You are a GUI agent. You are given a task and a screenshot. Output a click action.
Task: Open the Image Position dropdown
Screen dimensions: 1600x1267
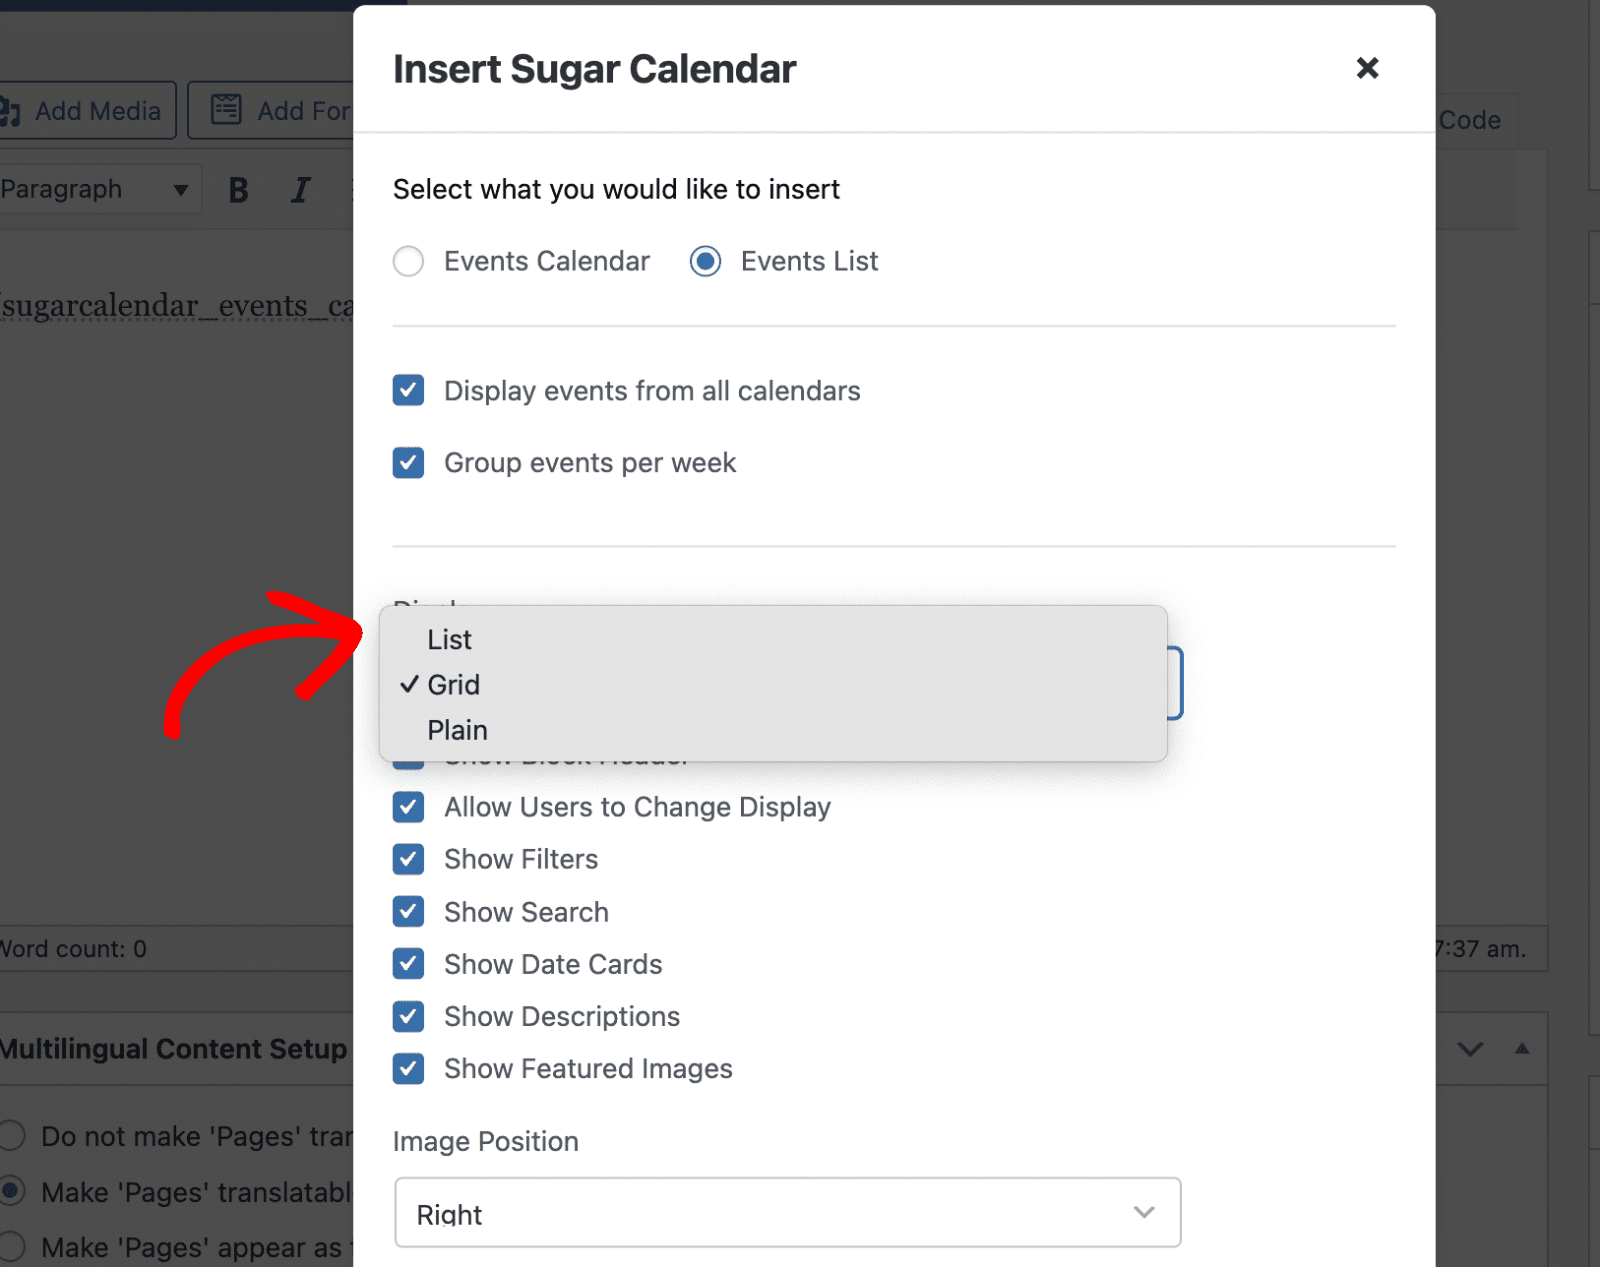coord(787,1213)
